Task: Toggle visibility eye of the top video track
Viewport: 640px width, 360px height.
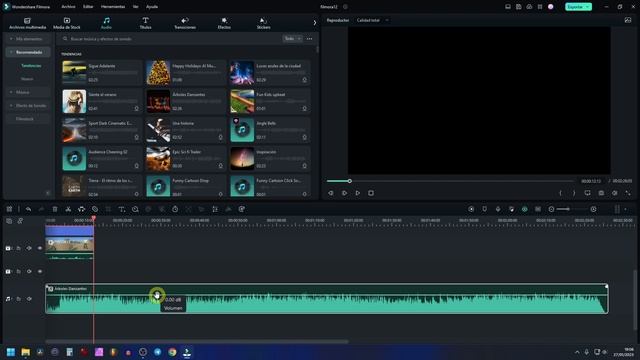Action: 40,248
